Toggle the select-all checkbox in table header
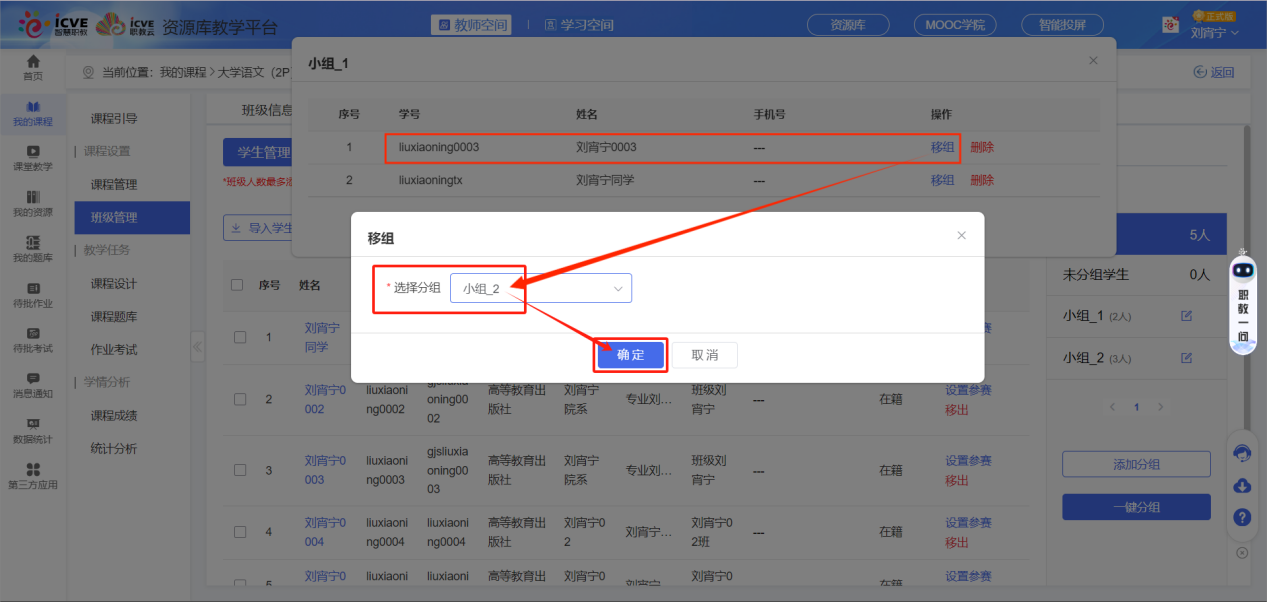The width and height of the screenshot is (1267, 602). [x=237, y=285]
